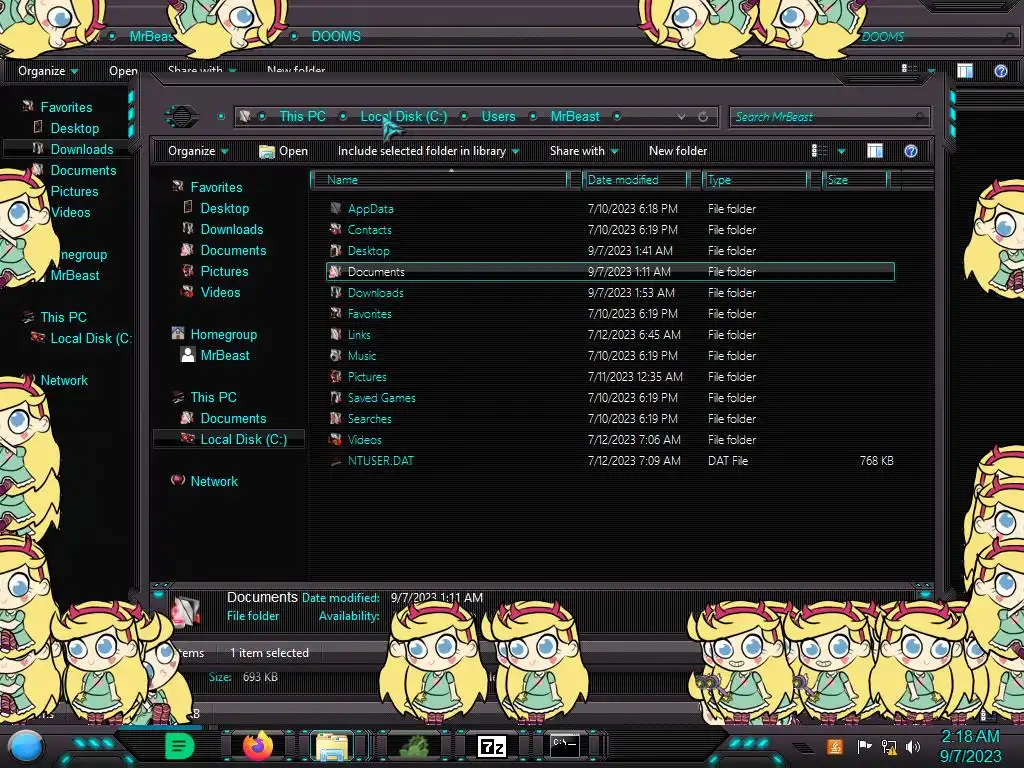1024x768 pixels.
Task: Select the Videos folder name in file list
Action: tap(364, 440)
